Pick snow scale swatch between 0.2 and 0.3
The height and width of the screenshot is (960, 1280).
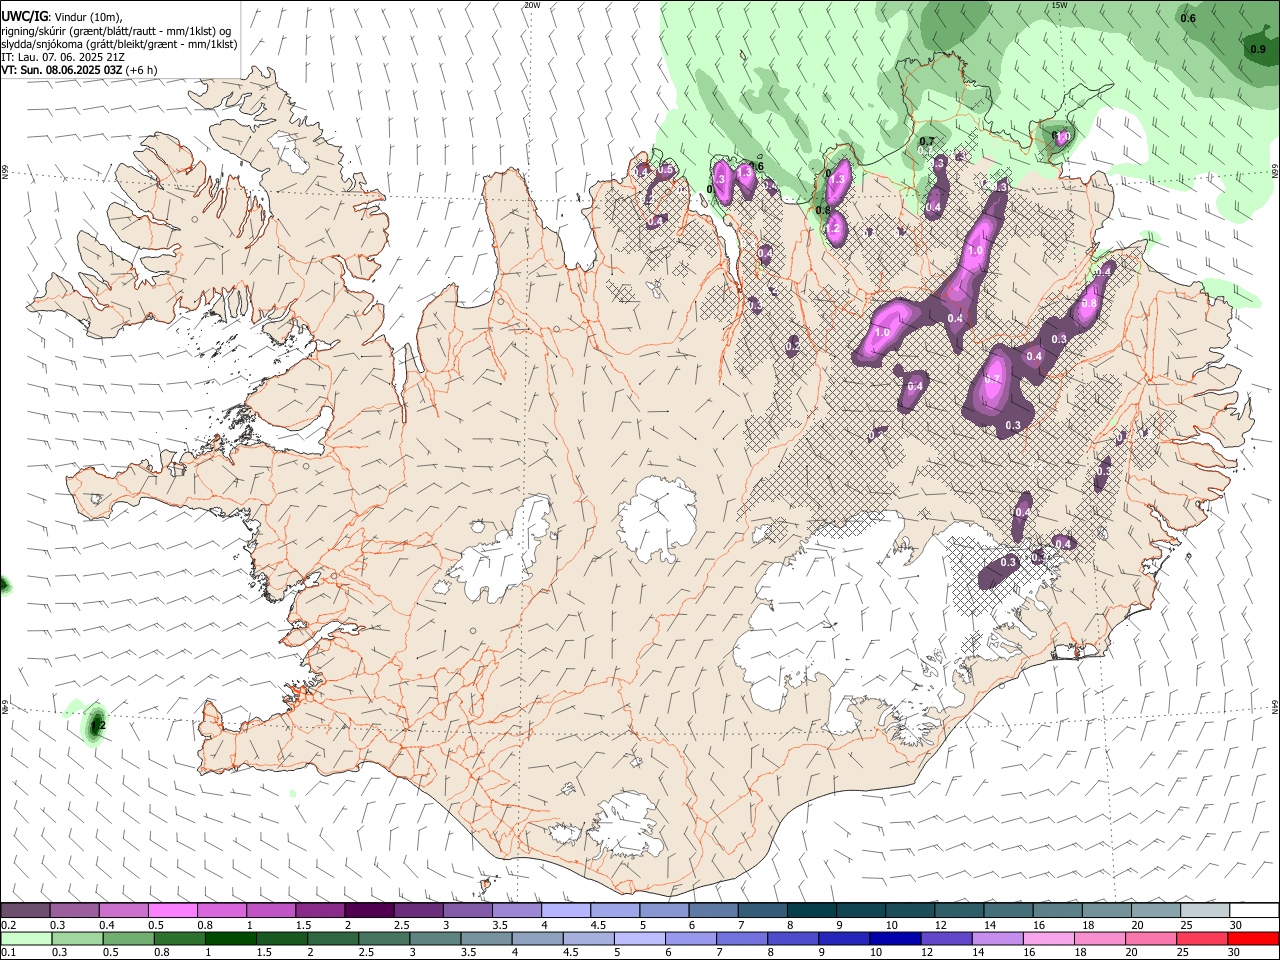(25, 911)
